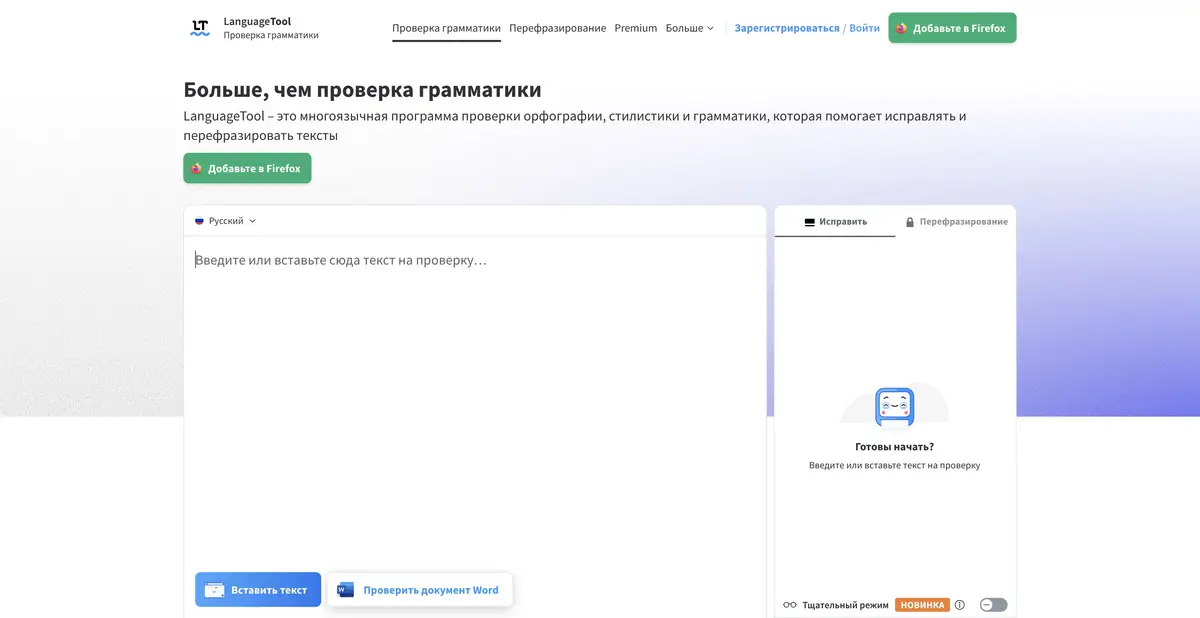The height and width of the screenshot is (618, 1200).
Task: Go to Перефразирование in the top navigation
Action: coord(557,28)
